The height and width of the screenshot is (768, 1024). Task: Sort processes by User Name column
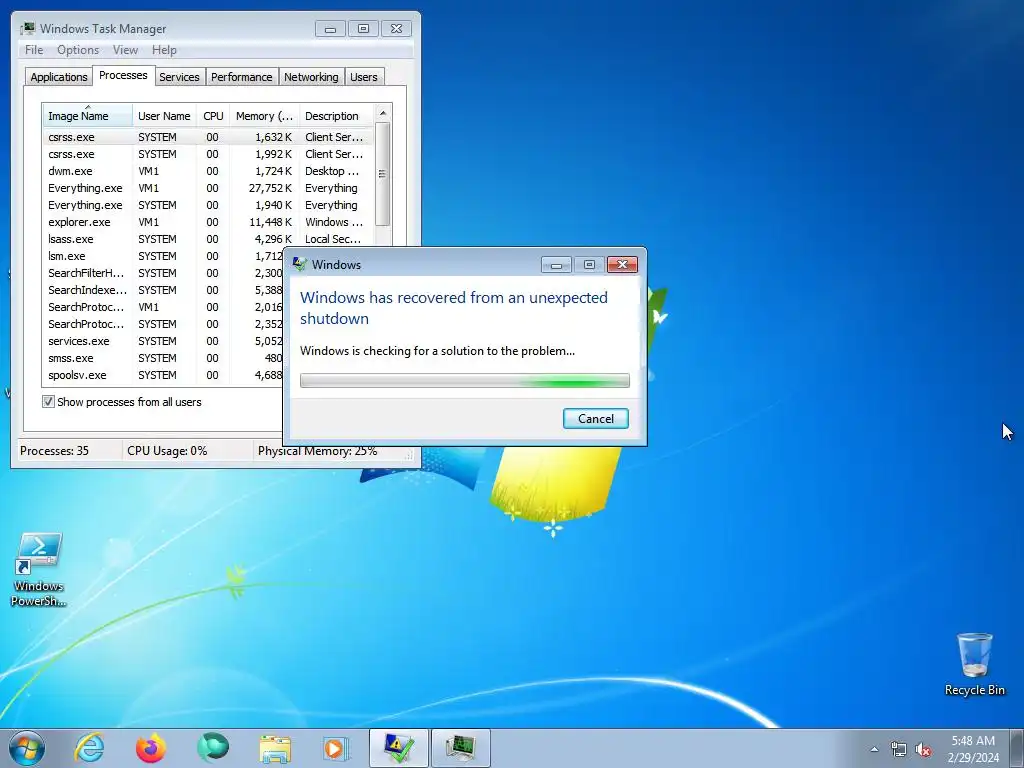coord(164,116)
